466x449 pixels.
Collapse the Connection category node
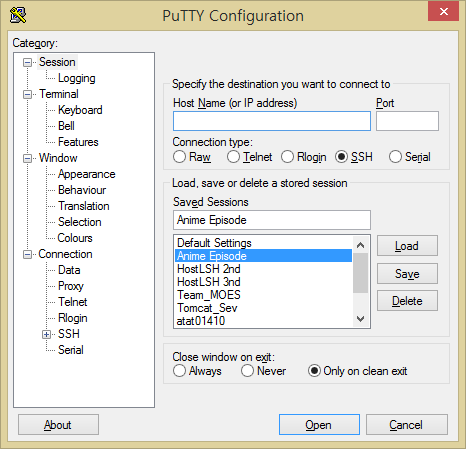coord(27,254)
